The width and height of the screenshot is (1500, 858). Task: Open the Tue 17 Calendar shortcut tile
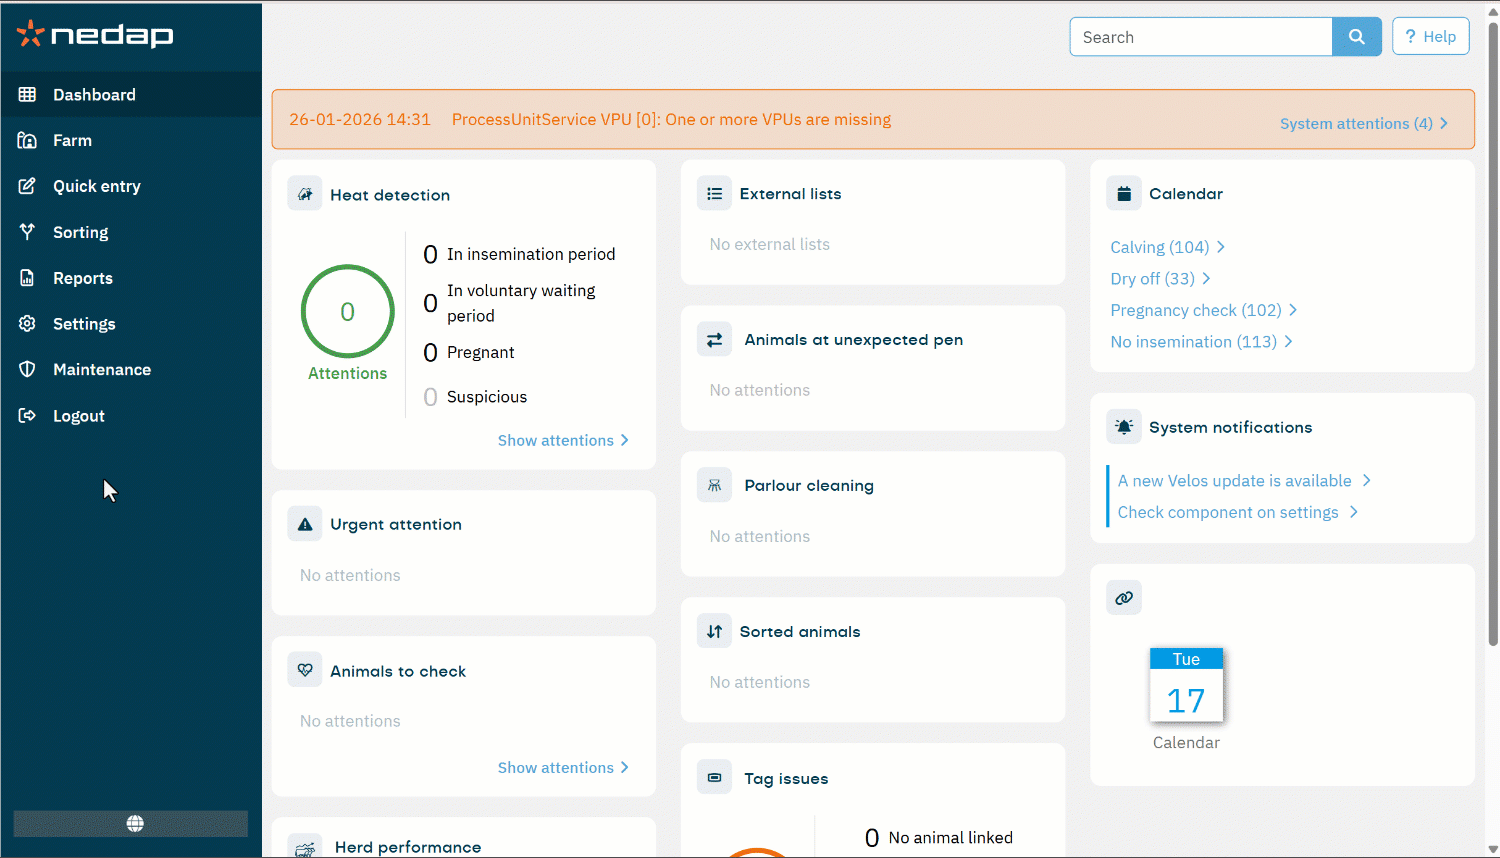(1186, 699)
